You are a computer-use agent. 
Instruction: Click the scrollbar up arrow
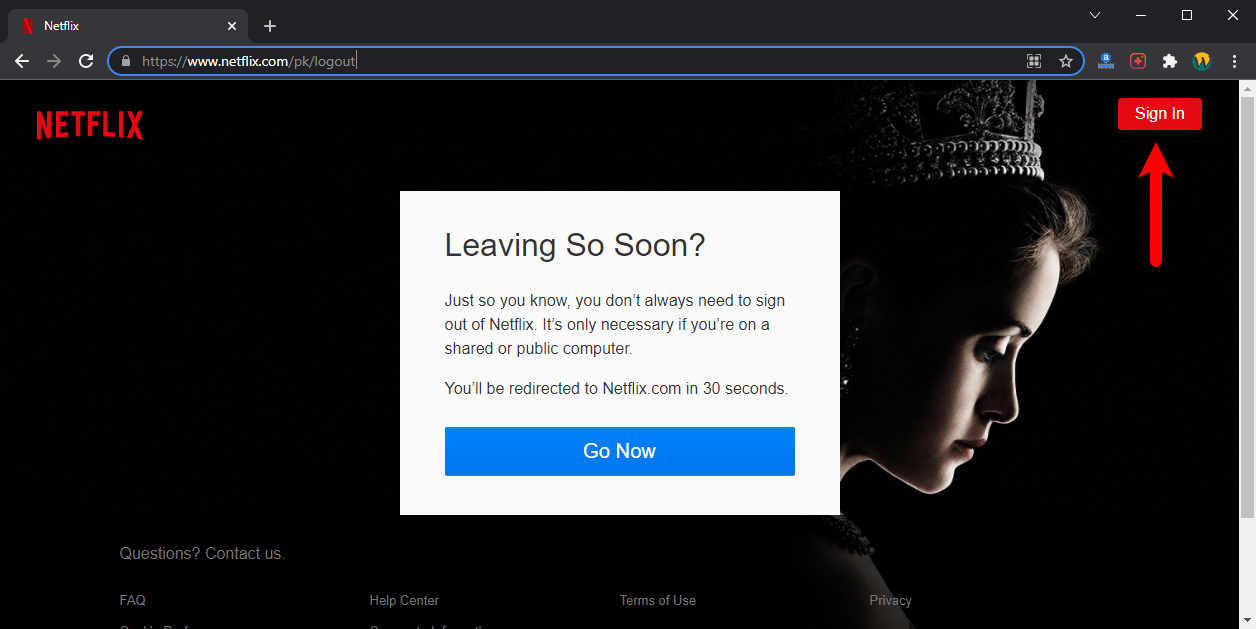coord(1247,89)
